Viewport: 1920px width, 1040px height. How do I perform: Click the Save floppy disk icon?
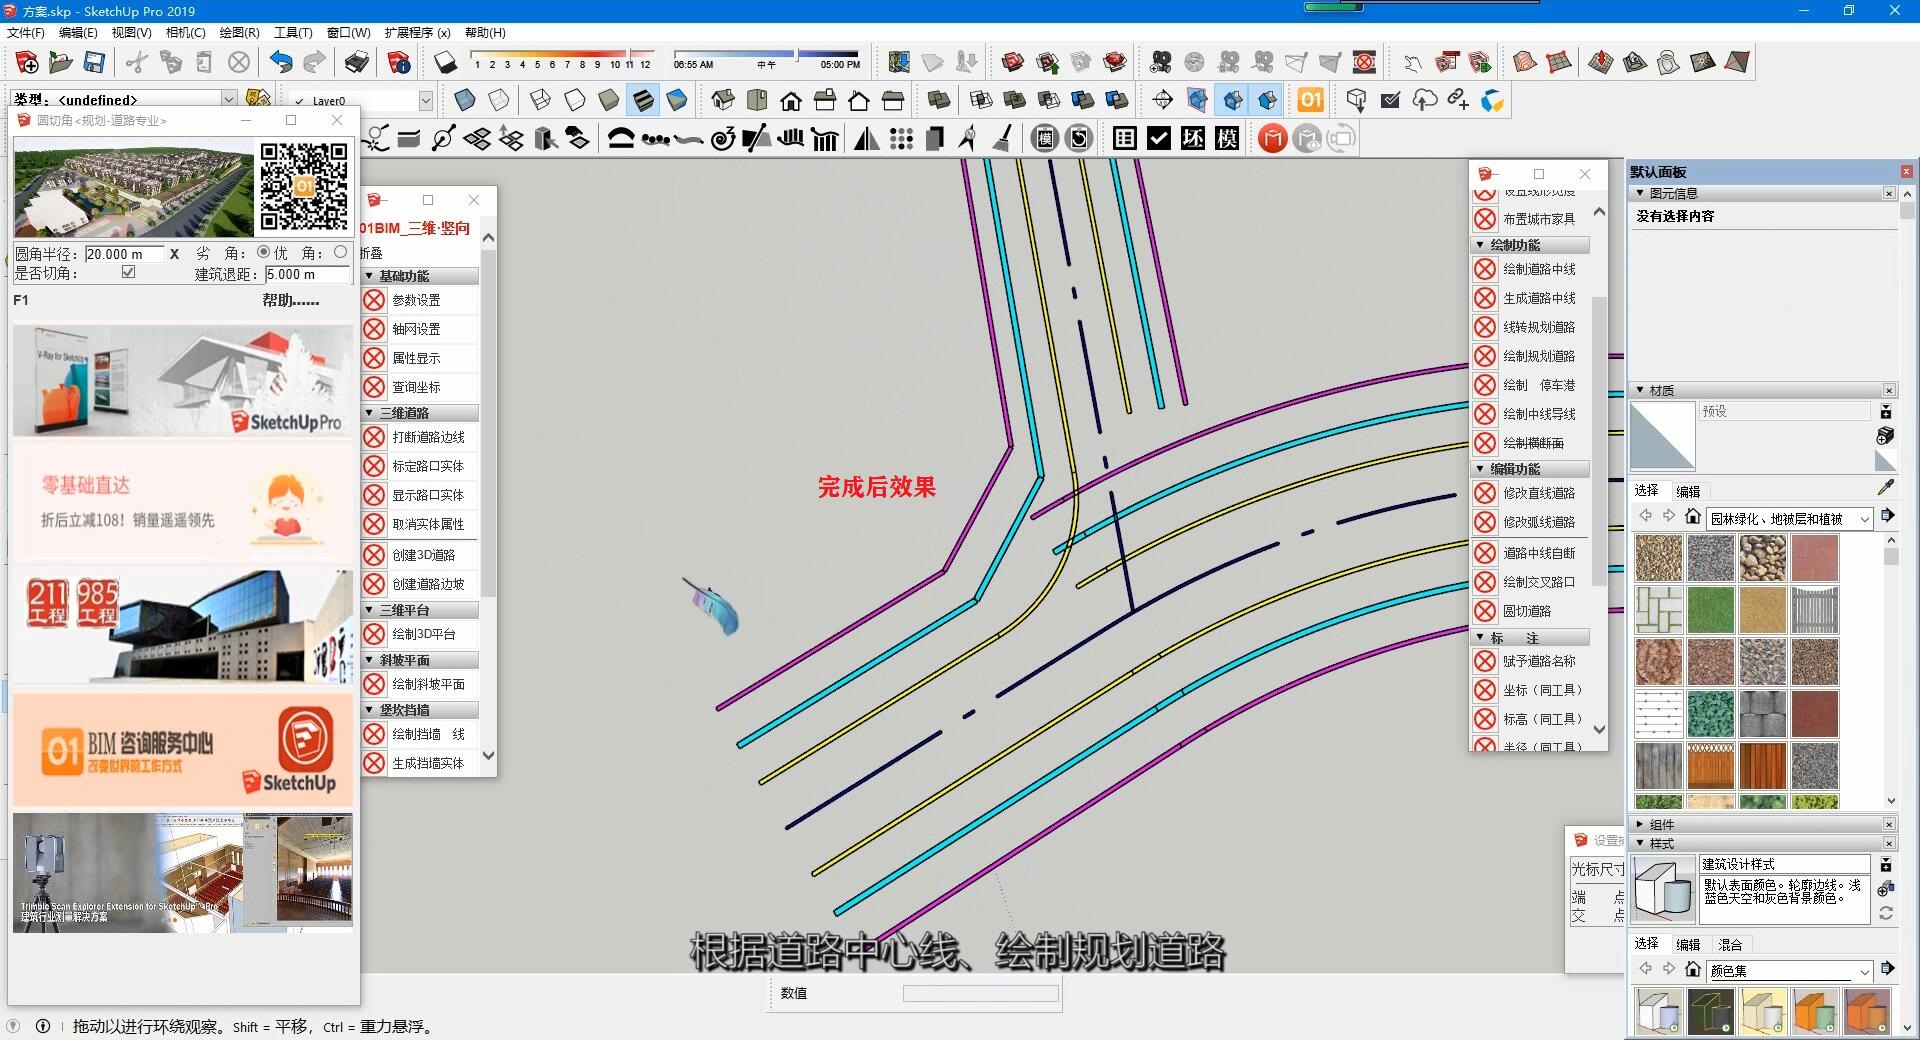point(94,63)
